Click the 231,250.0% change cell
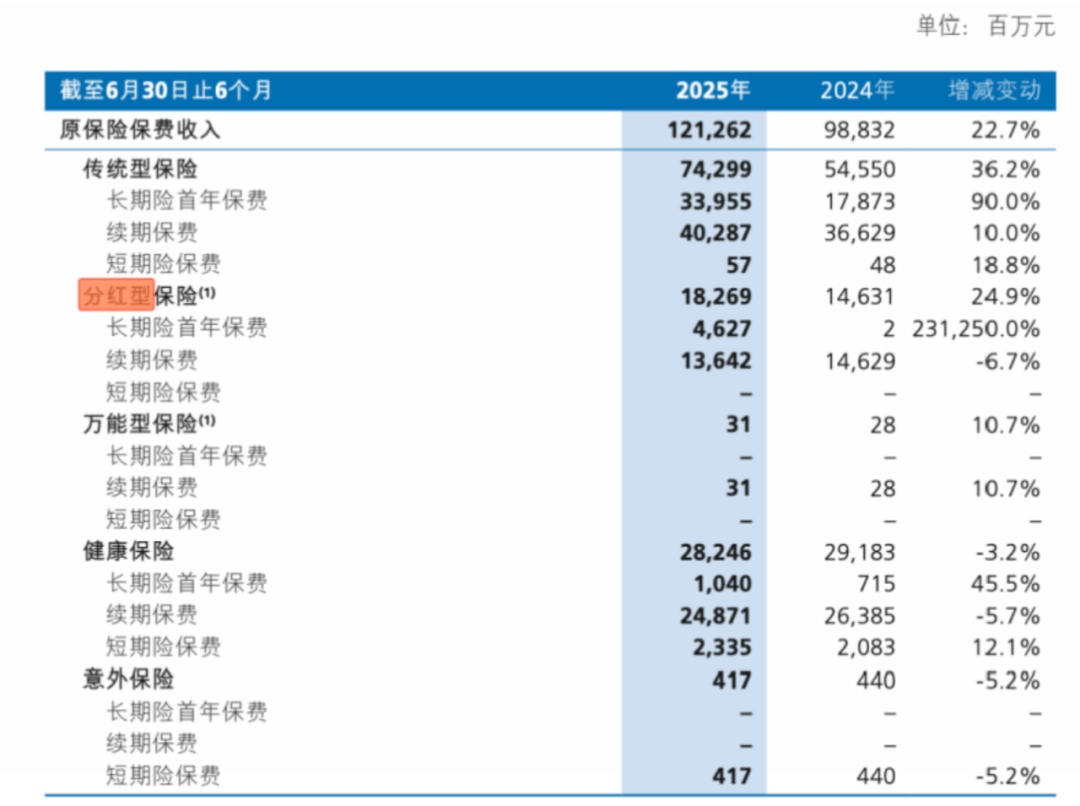Image resolution: width=1080 pixels, height=806 pixels. point(976,328)
